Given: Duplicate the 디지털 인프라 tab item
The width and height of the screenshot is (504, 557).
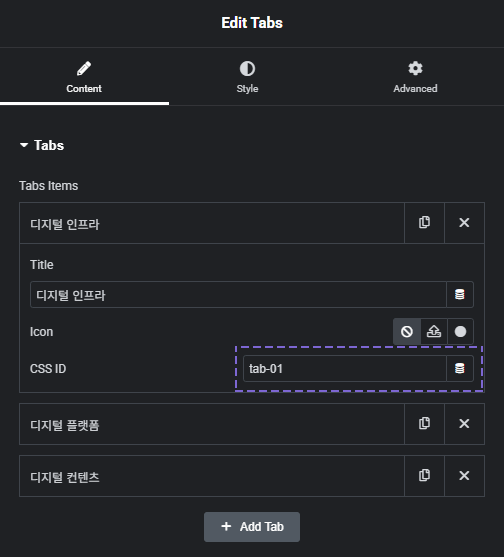Looking at the screenshot, I should (x=424, y=223).
